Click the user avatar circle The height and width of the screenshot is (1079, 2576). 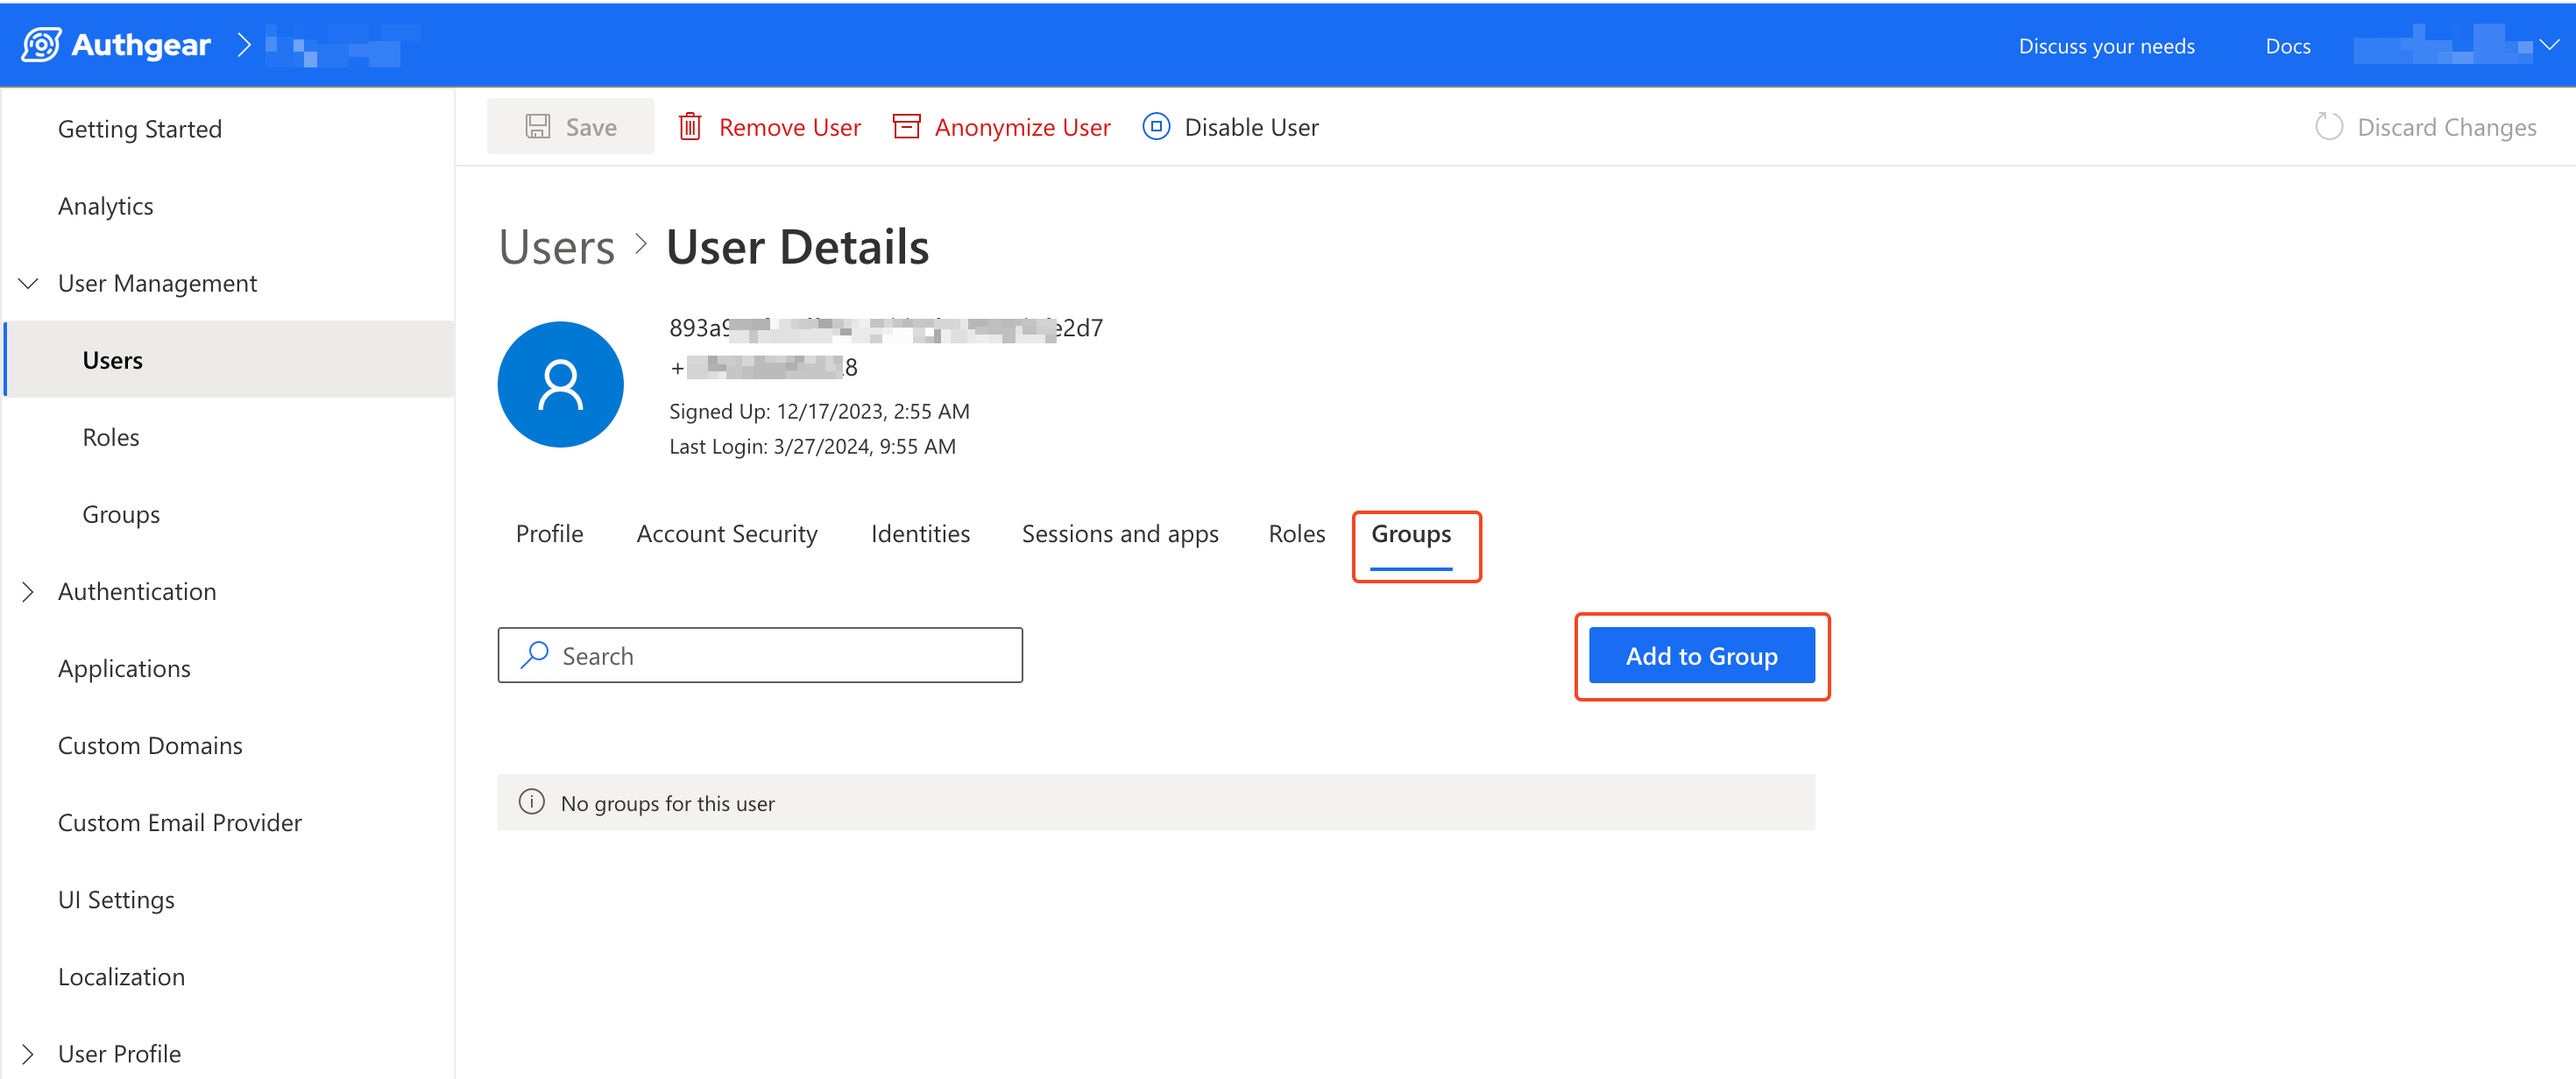(560, 384)
